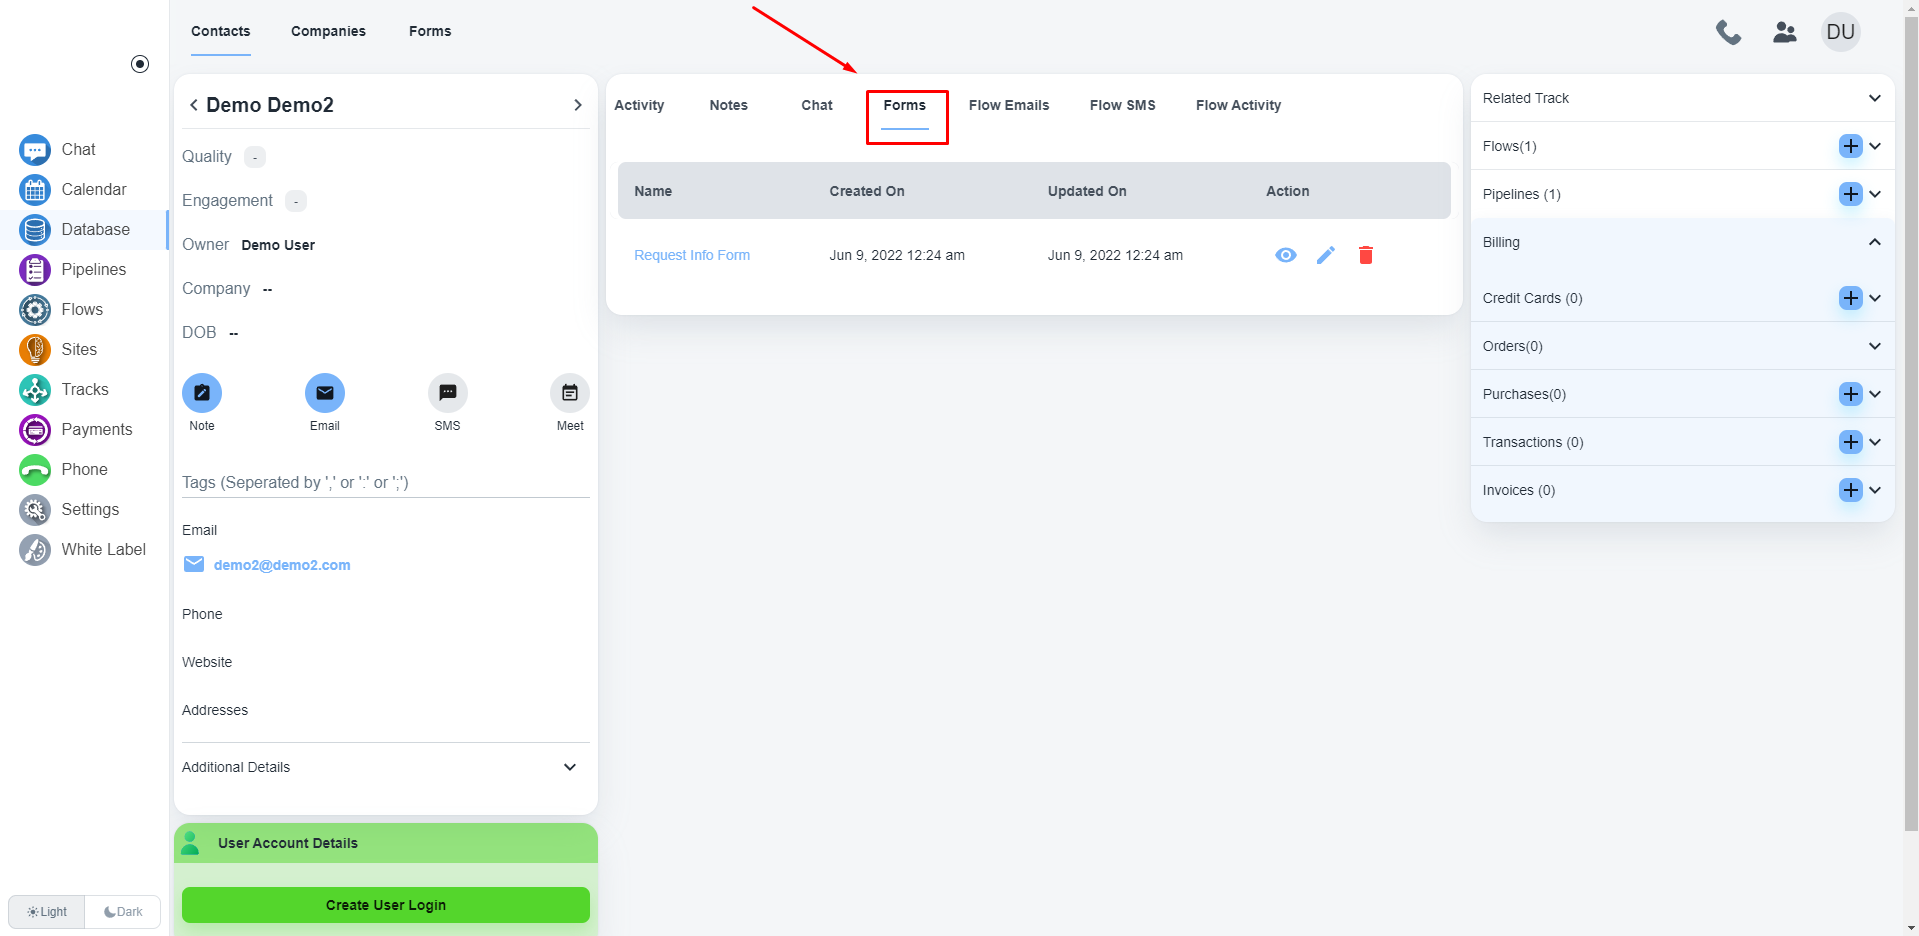Collapse the Billing section
Image resolution: width=1919 pixels, height=936 pixels.
(x=1874, y=242)
